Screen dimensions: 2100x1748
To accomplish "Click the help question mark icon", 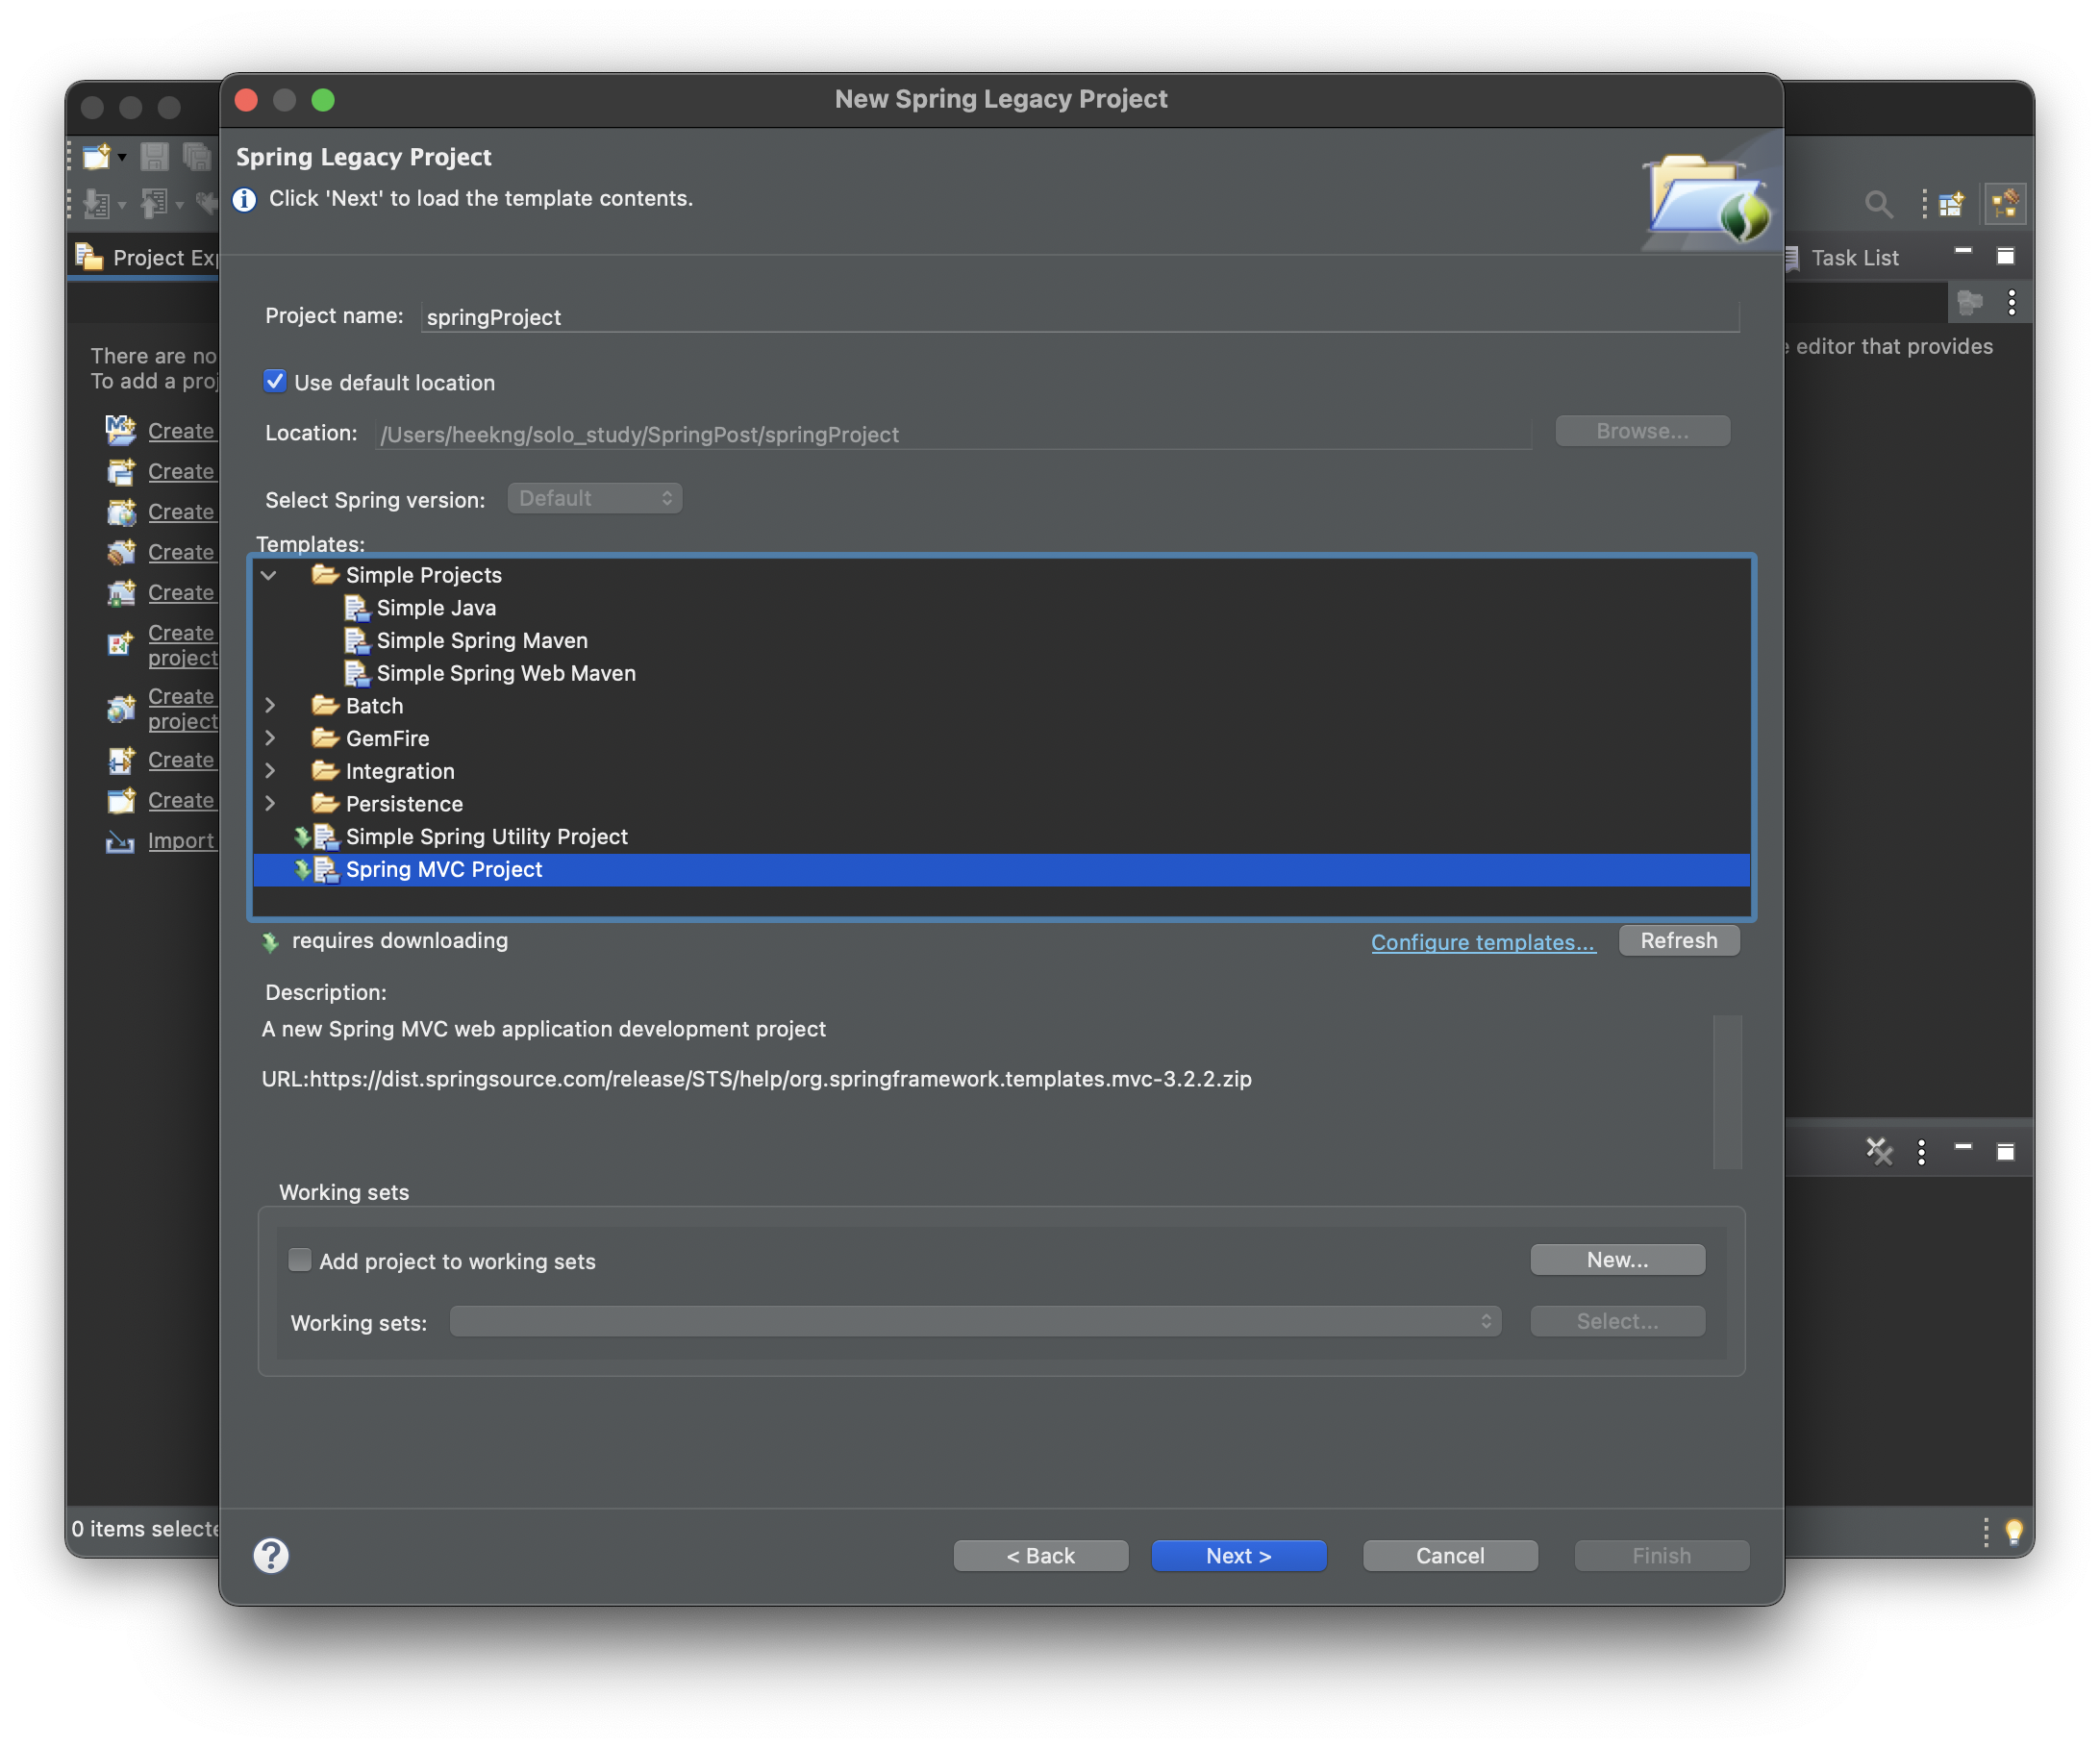I will point(270,1555).
